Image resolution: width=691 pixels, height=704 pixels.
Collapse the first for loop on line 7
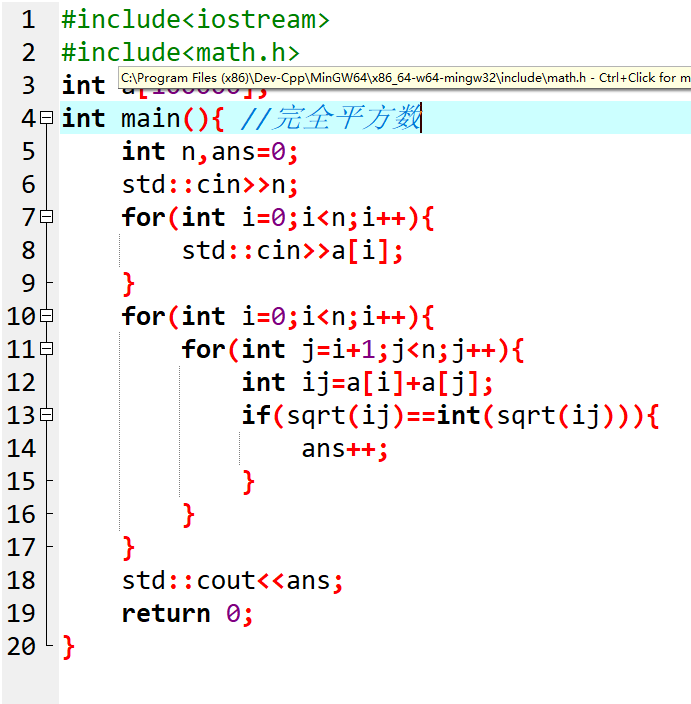pyautogui.click(x=46, y=218)
